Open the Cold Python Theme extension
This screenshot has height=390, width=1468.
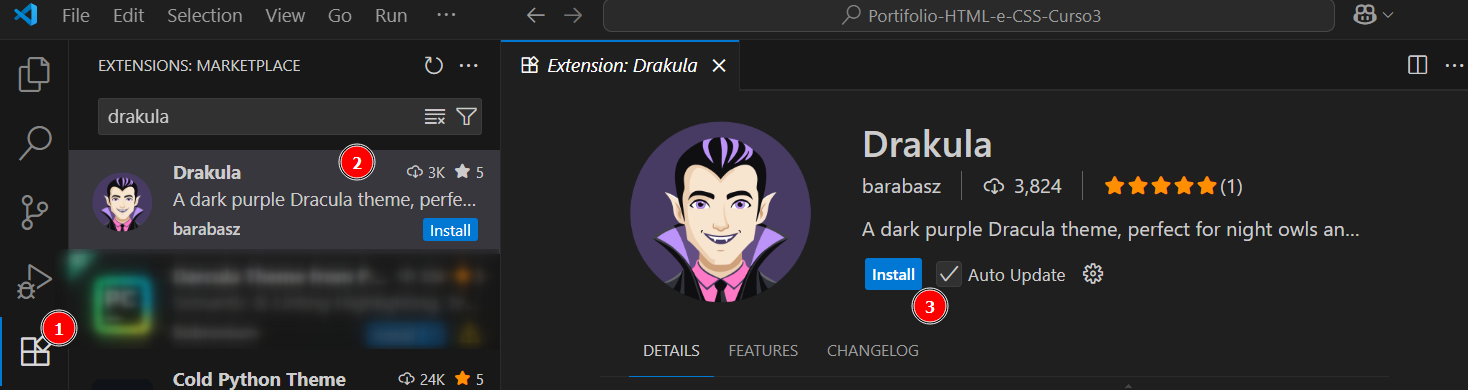pos(284,379)
